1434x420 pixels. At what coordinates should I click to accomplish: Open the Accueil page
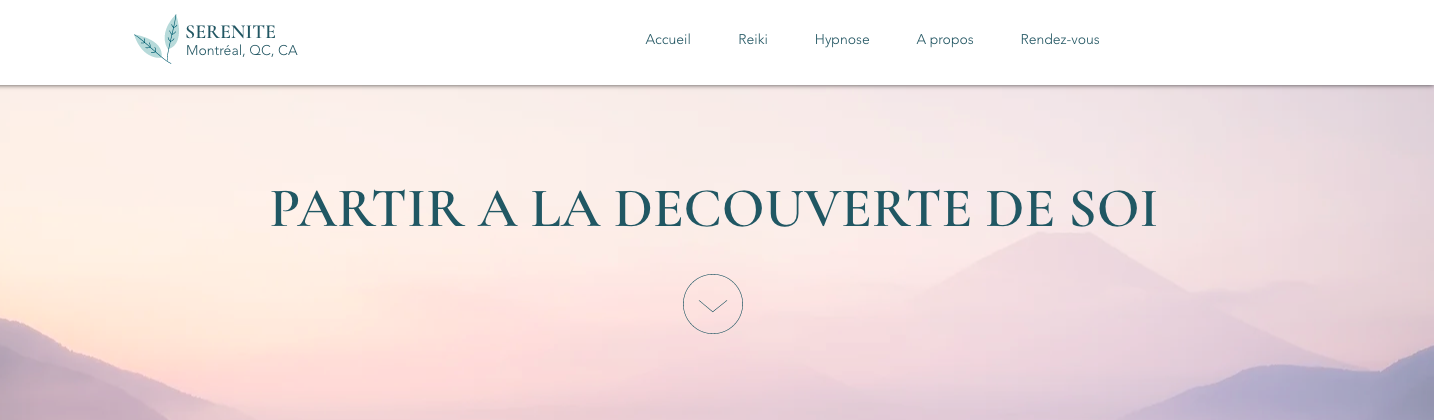pos(668,39)
